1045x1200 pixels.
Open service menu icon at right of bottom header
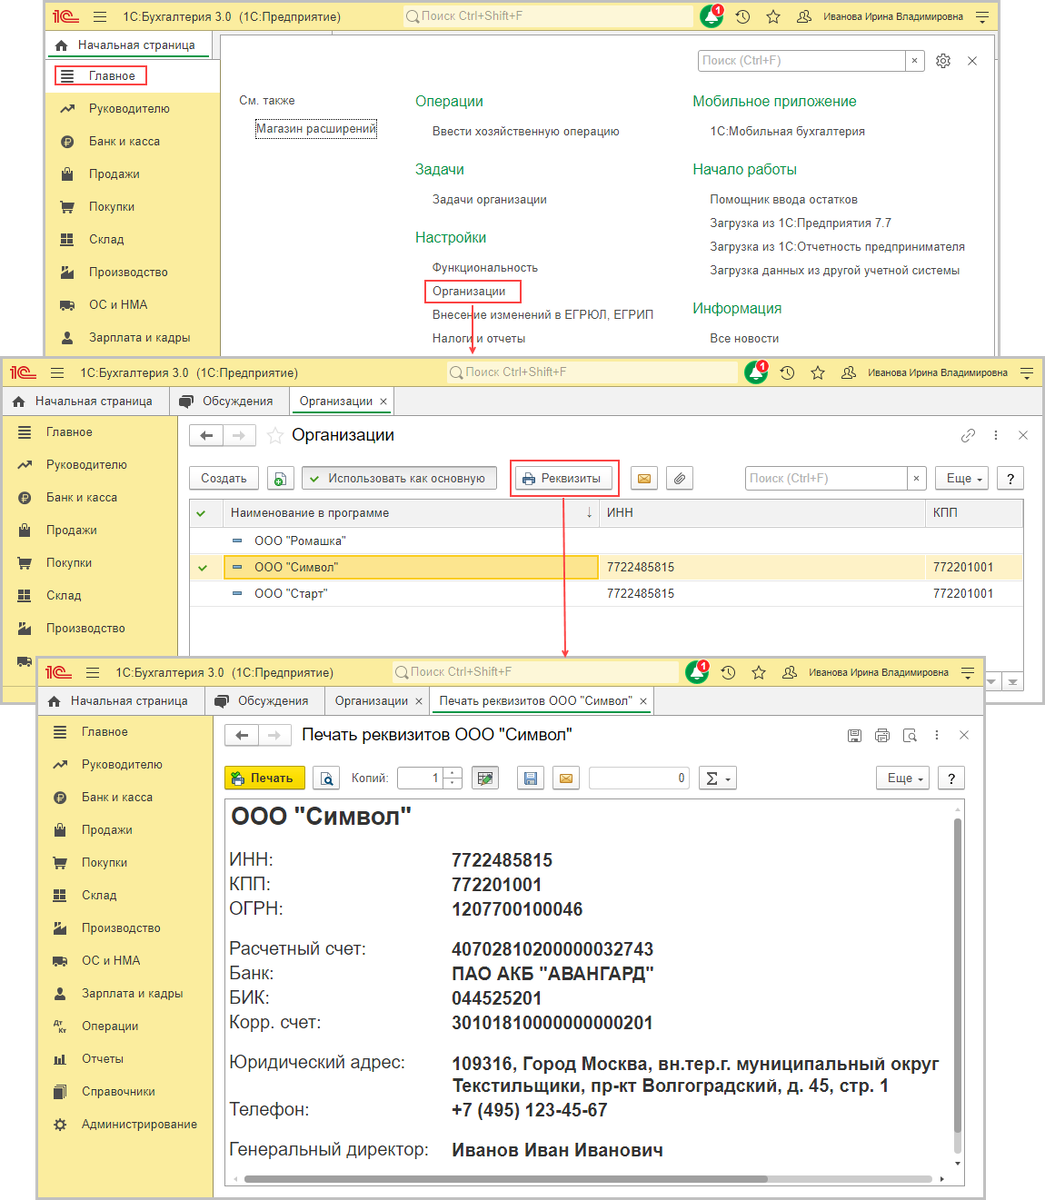tap(968, 673)
